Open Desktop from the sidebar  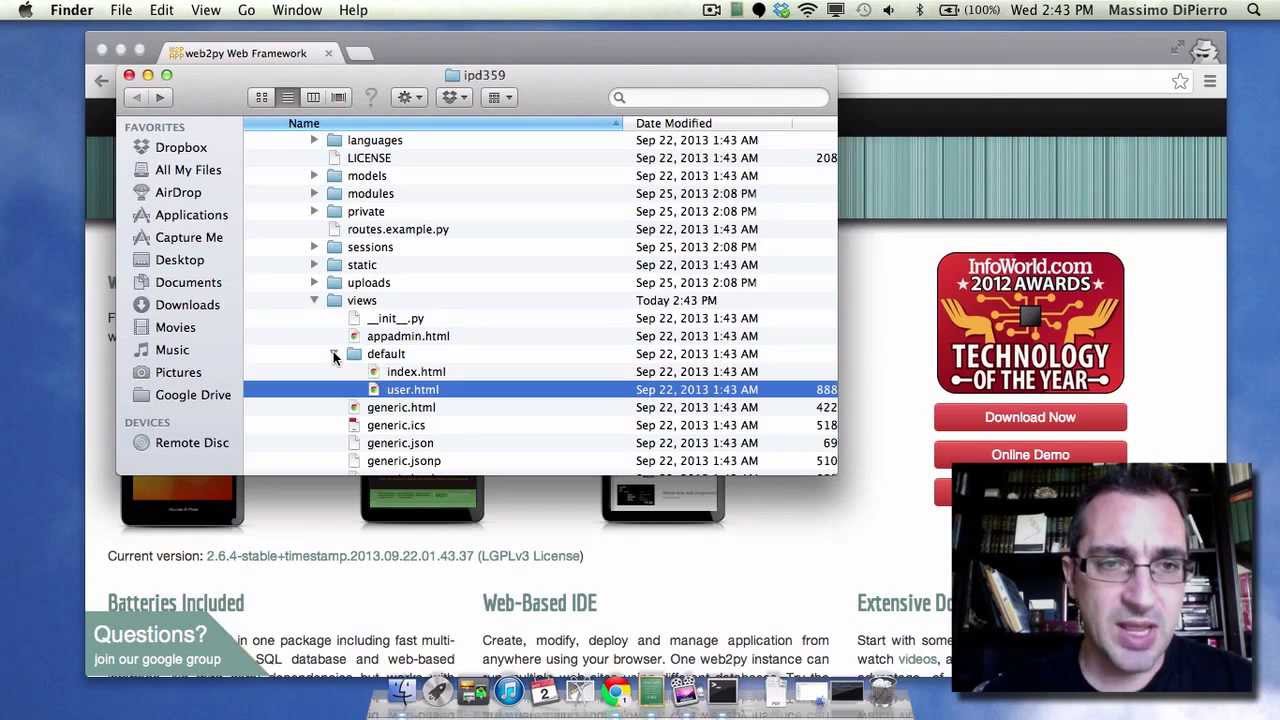tap(179, 260)
